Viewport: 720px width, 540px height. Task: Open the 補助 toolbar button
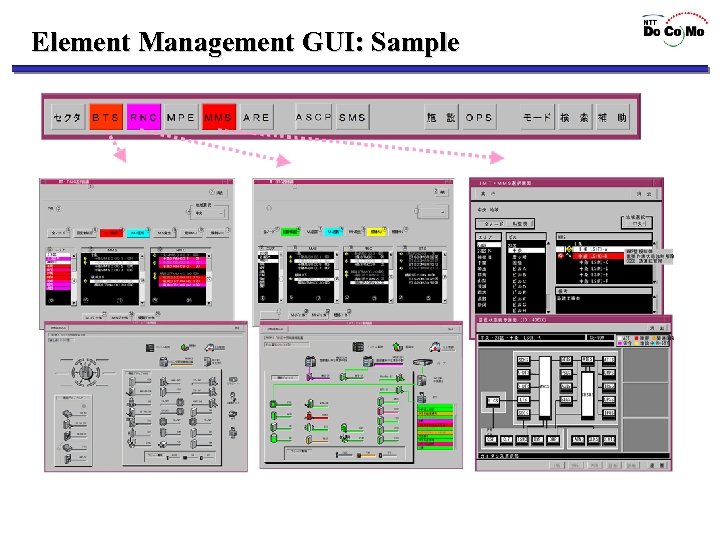[613, 118]
